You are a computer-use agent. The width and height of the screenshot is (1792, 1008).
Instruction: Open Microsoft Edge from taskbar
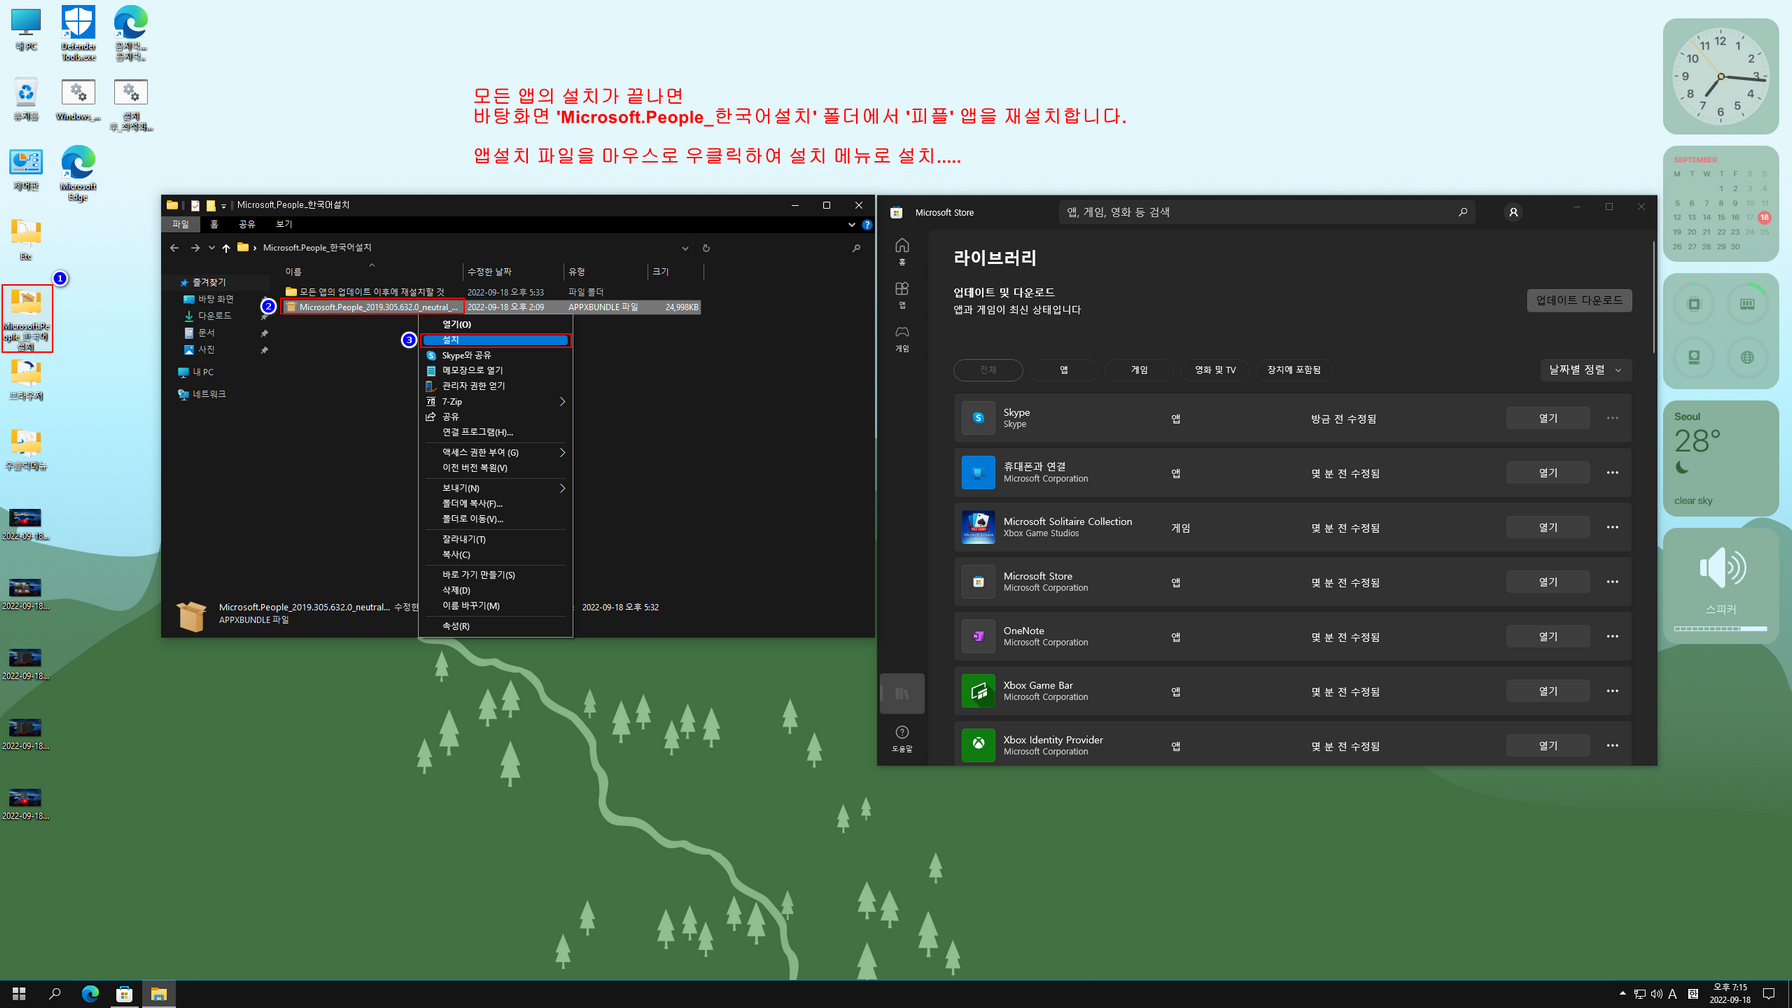coord(90,994)
